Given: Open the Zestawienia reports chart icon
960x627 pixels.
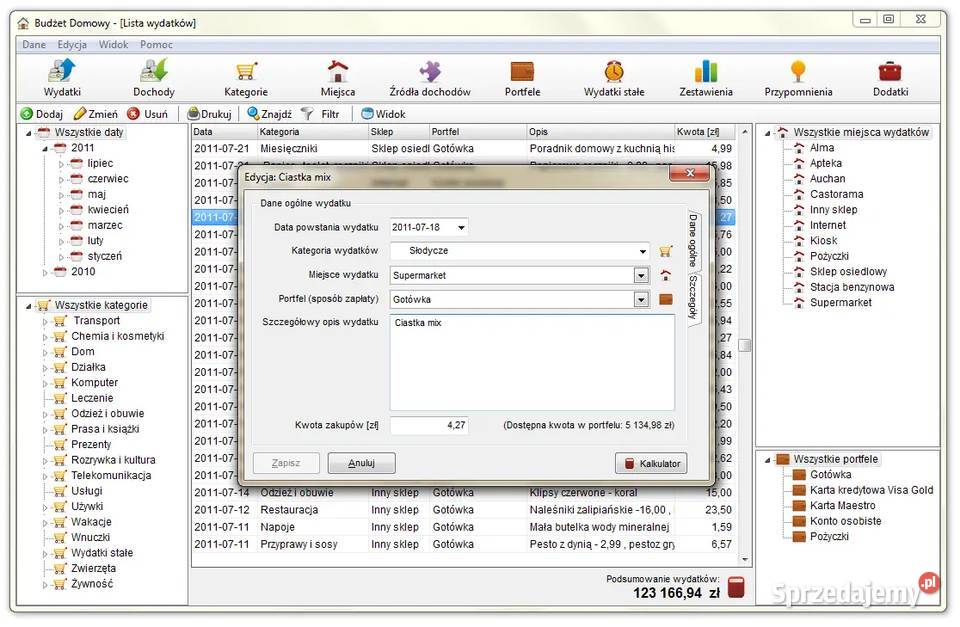Looking at the screenshot, I should click(706, 78).
